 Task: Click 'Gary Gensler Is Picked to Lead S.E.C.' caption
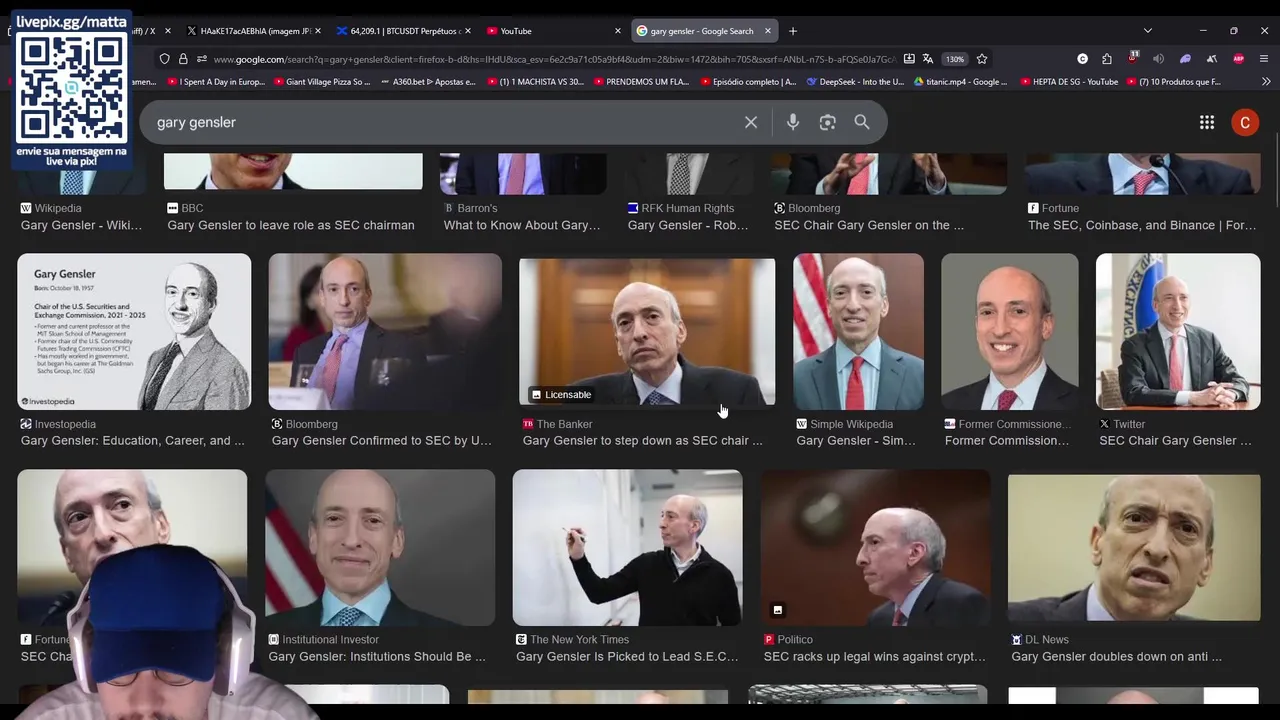click(627, 657)
